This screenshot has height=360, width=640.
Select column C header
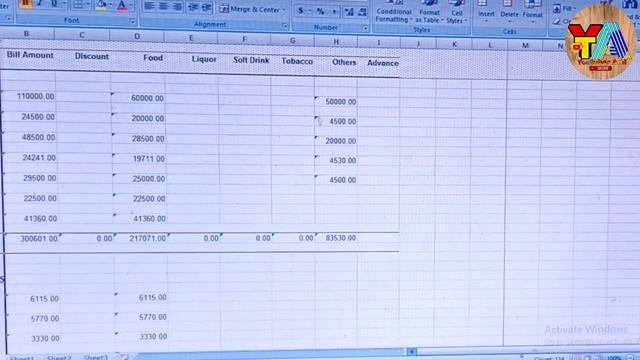coord(82,35)
